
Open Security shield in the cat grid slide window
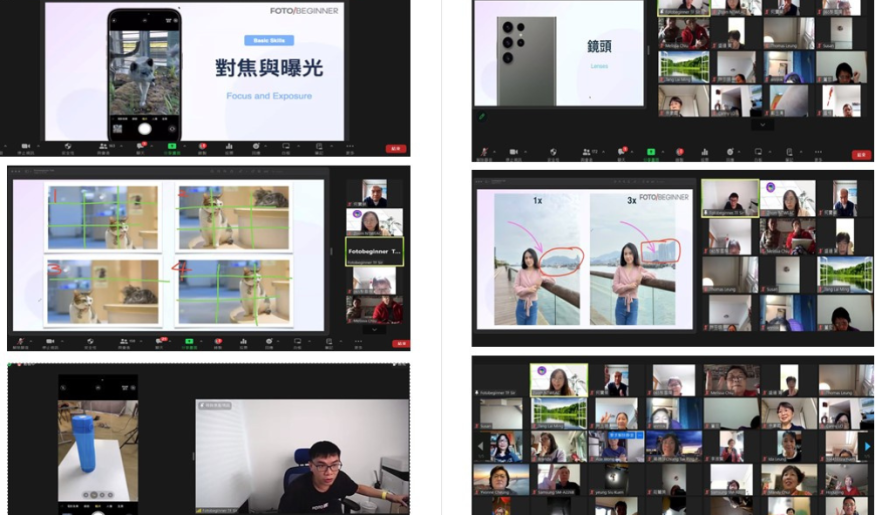coord(90,343)
